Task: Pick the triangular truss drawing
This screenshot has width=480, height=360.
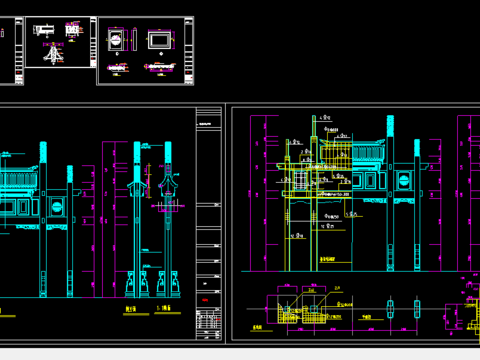Action: point(53,54)
